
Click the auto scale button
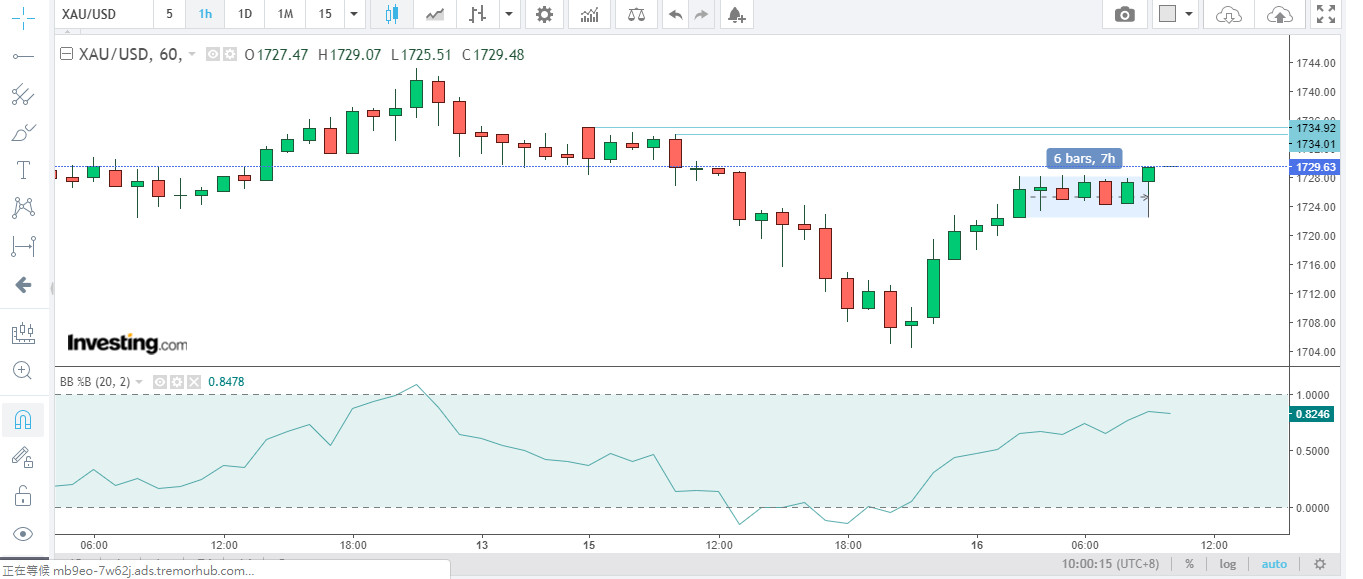click(1274, 564)
